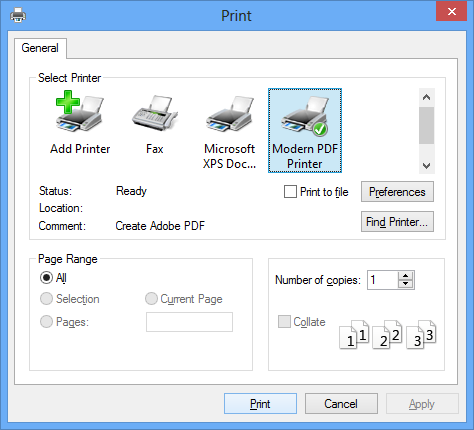Viewport: 474px width, 430px height.
Task: Select the Pages radio button
Action: 46,322
